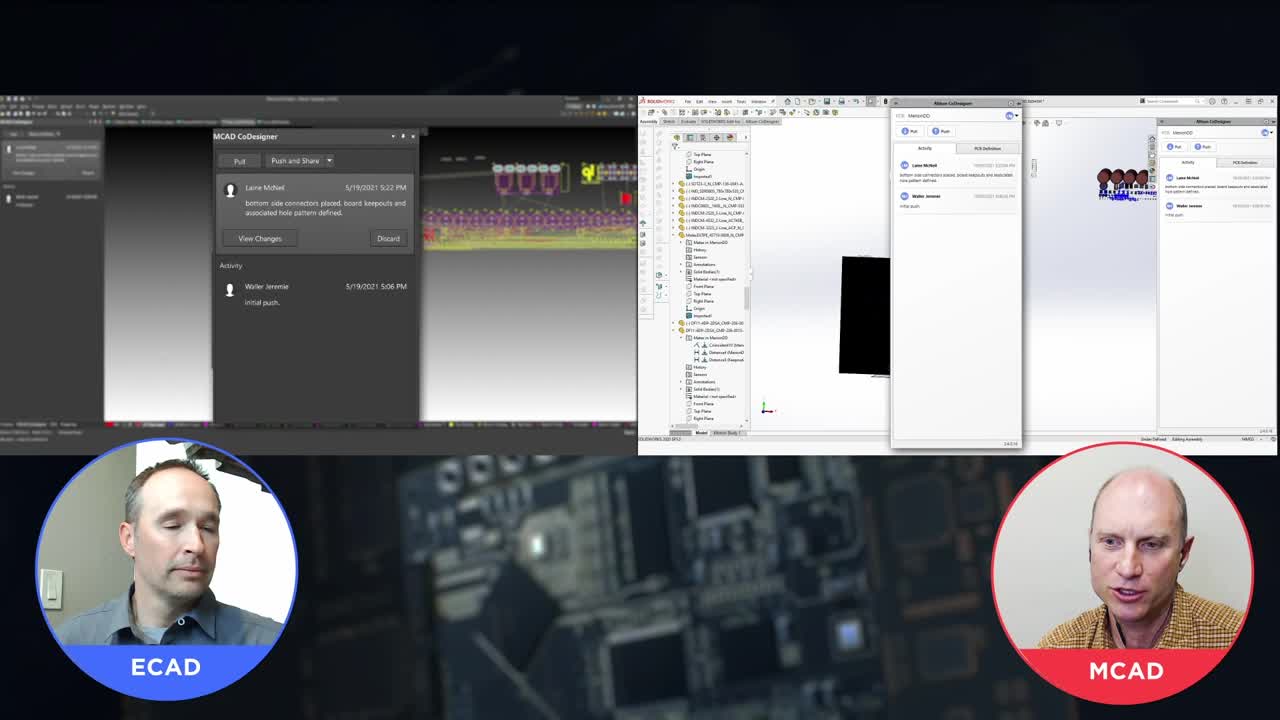
Task: Open MCAD CoDesigner panel options arrow
Action: (x=393, y=136)
